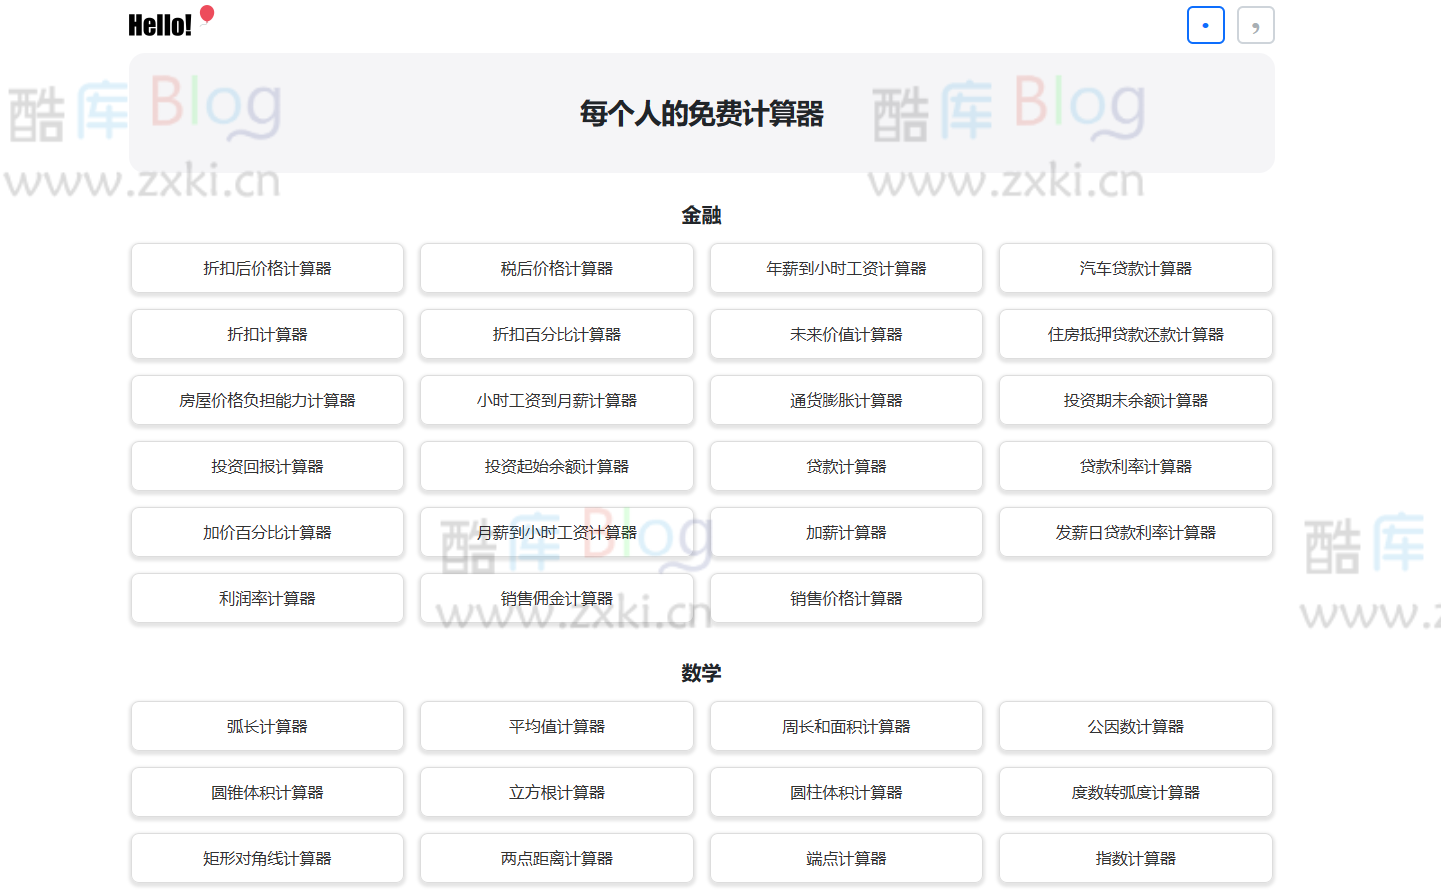Screen dimensions: 1441x894
Task: Open the 投资回报计算器 (investment return calculator)
Action: tap(267, 466)
